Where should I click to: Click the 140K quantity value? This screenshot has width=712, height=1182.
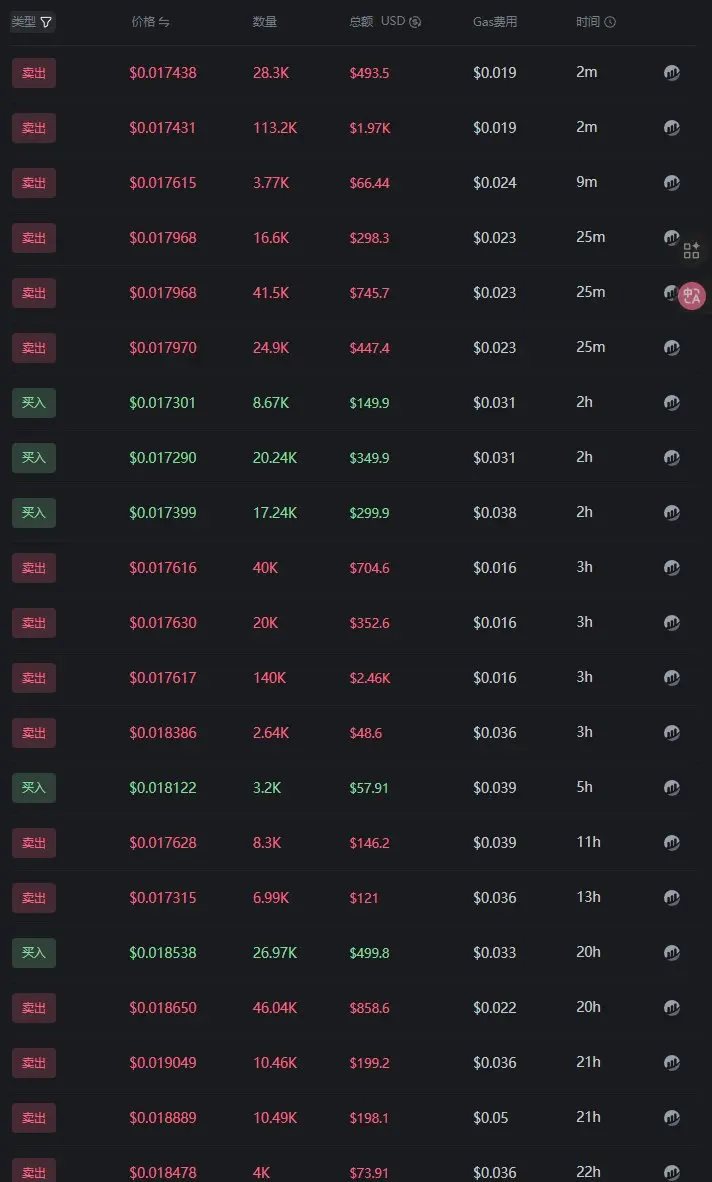click(269, 678)
